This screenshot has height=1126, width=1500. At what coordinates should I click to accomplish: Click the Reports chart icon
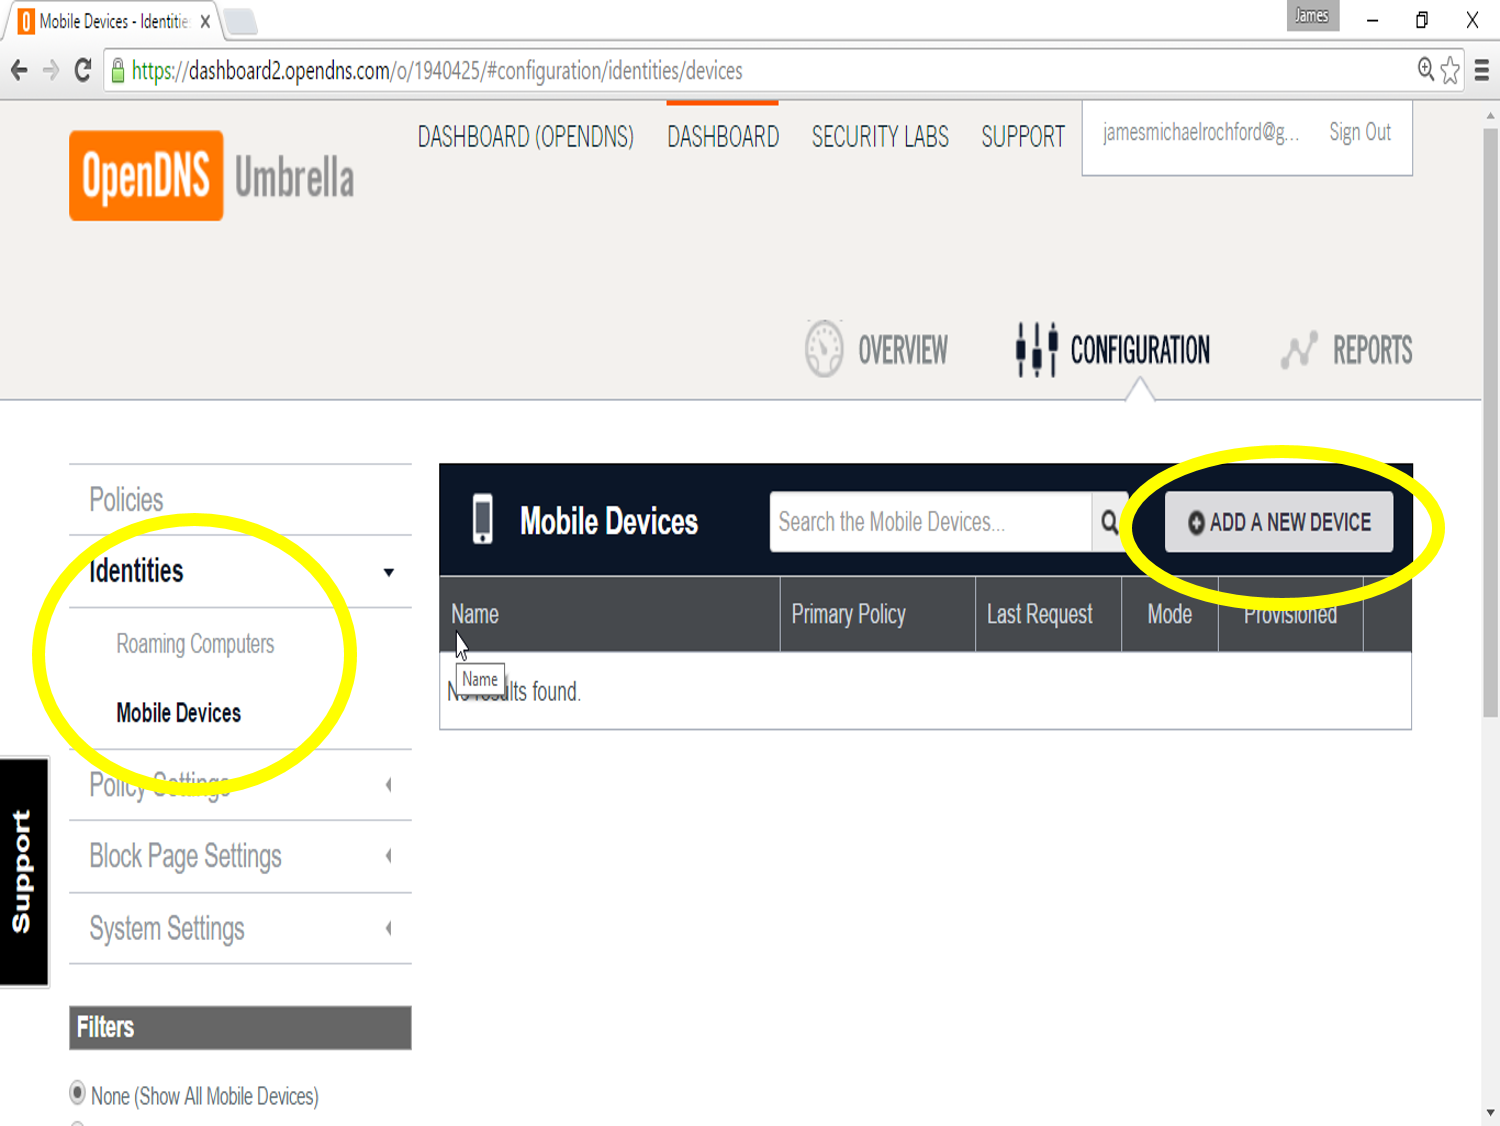1299,350
